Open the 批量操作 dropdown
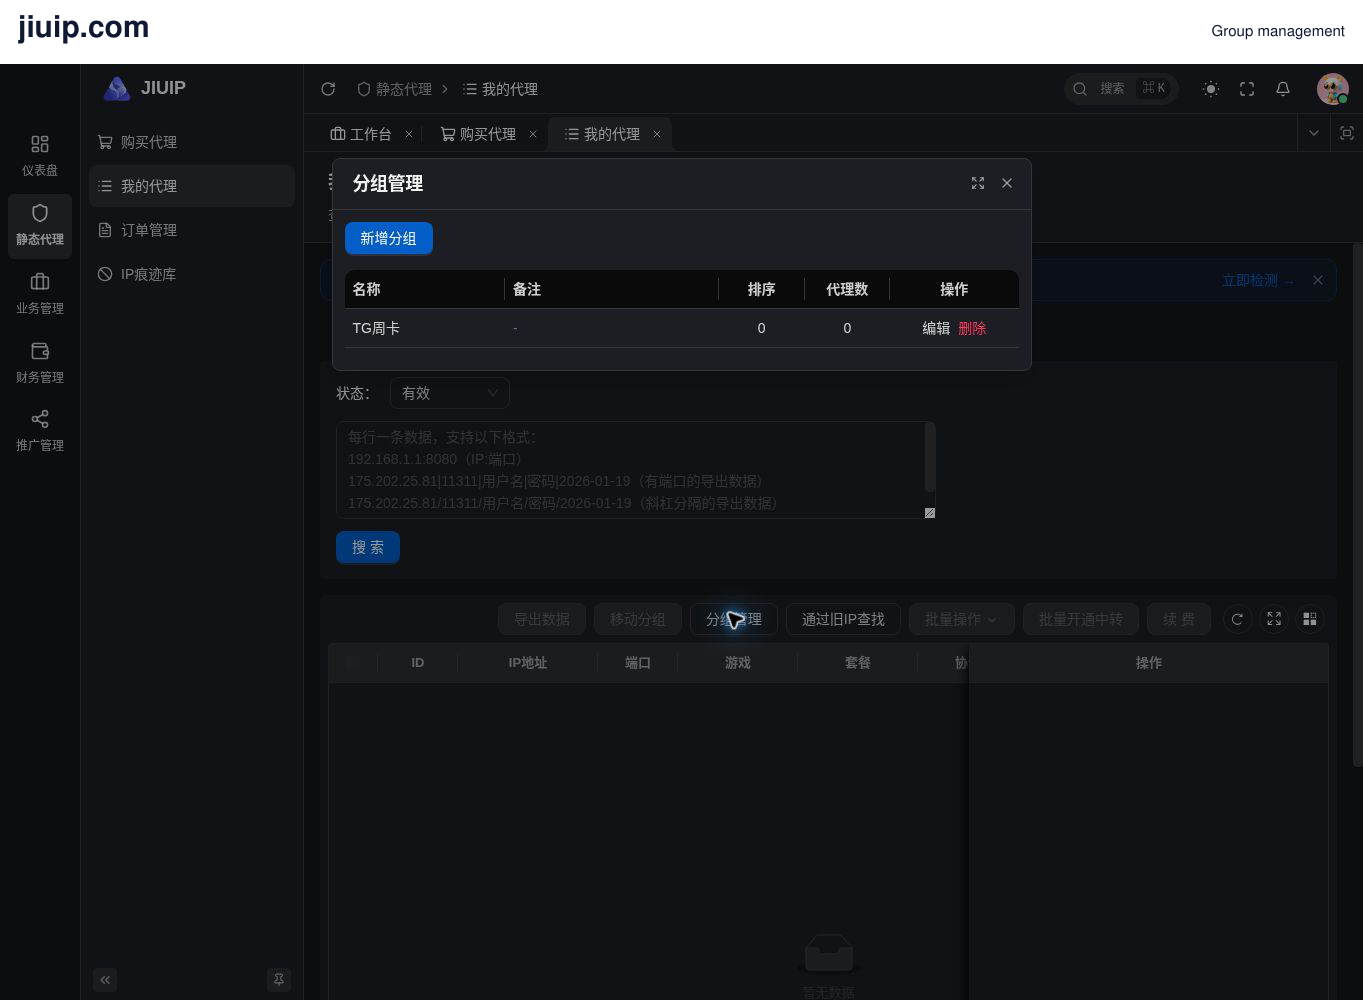Image resolution: width=1363 pixels, height=1000 pixels. pos(961,619)
